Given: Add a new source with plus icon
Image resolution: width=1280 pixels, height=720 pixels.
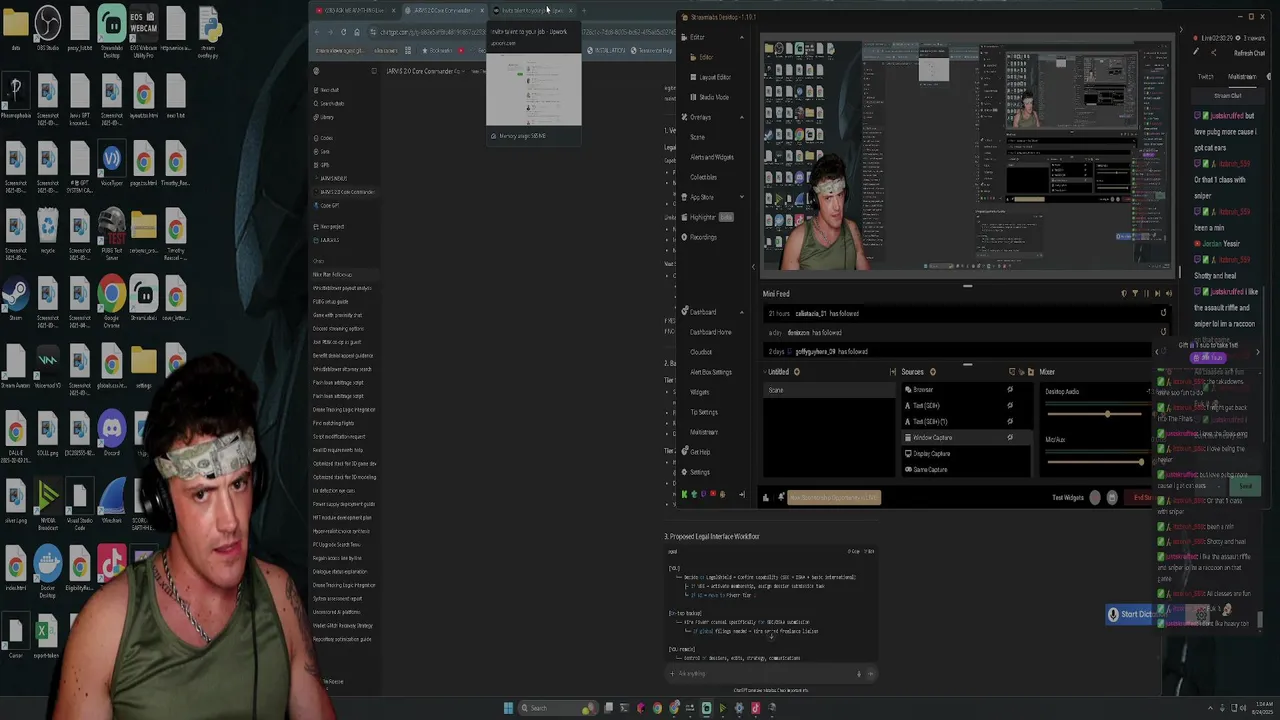Looking at the screenshot, I should click(933, 372).
